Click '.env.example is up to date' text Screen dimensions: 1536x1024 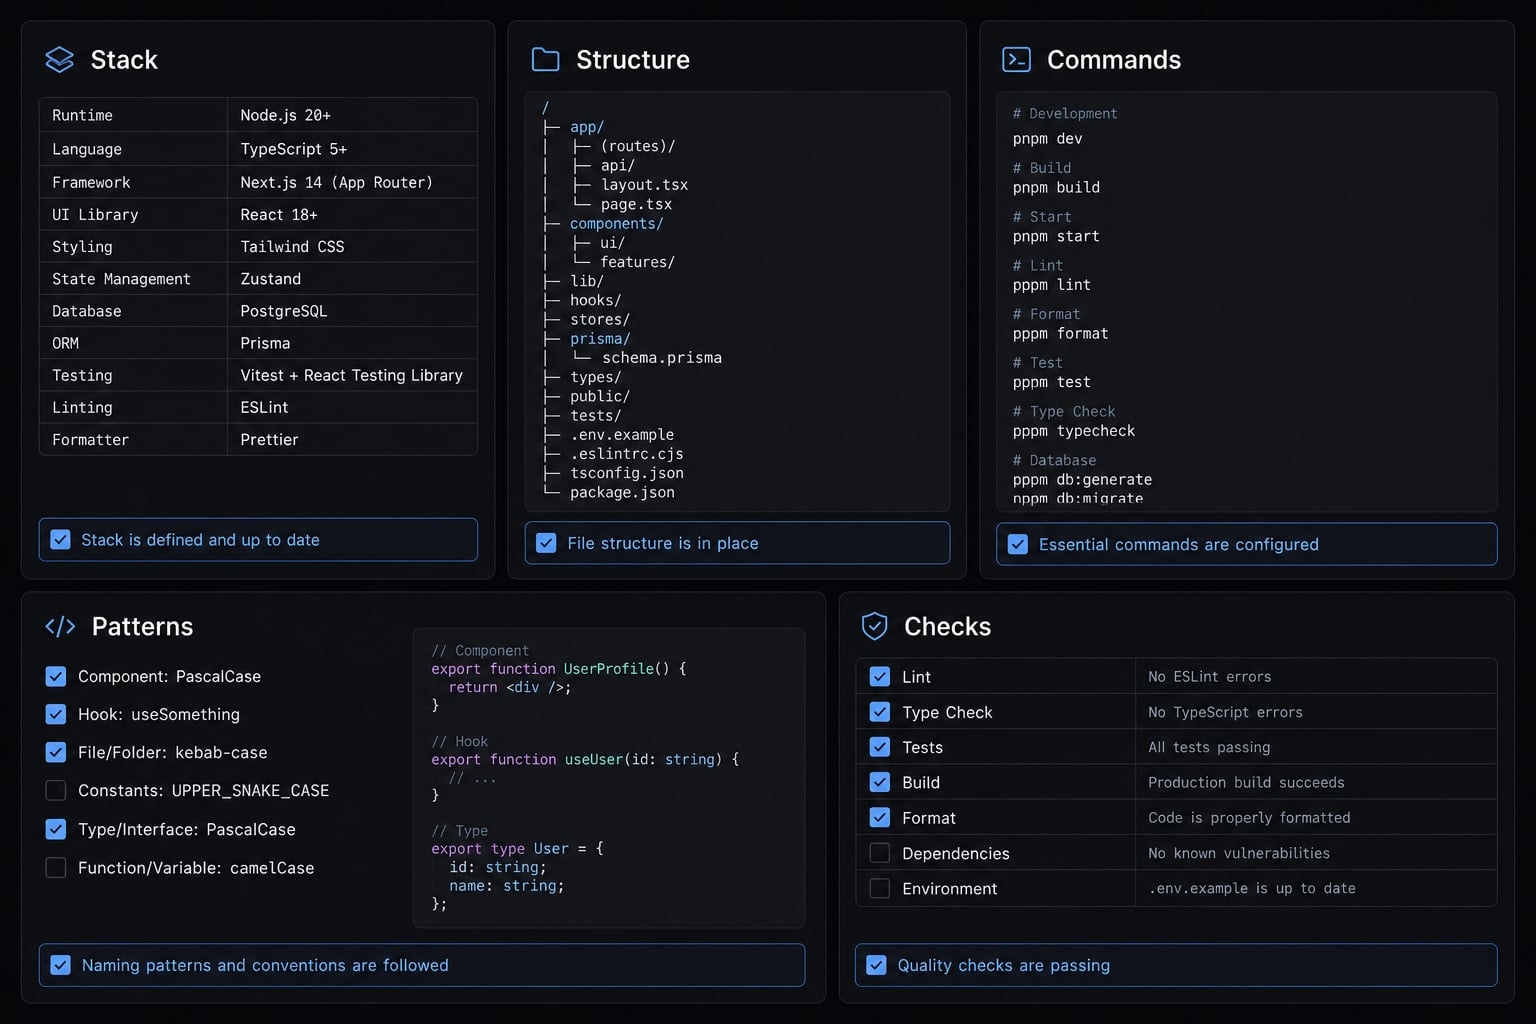[1252, 888]
